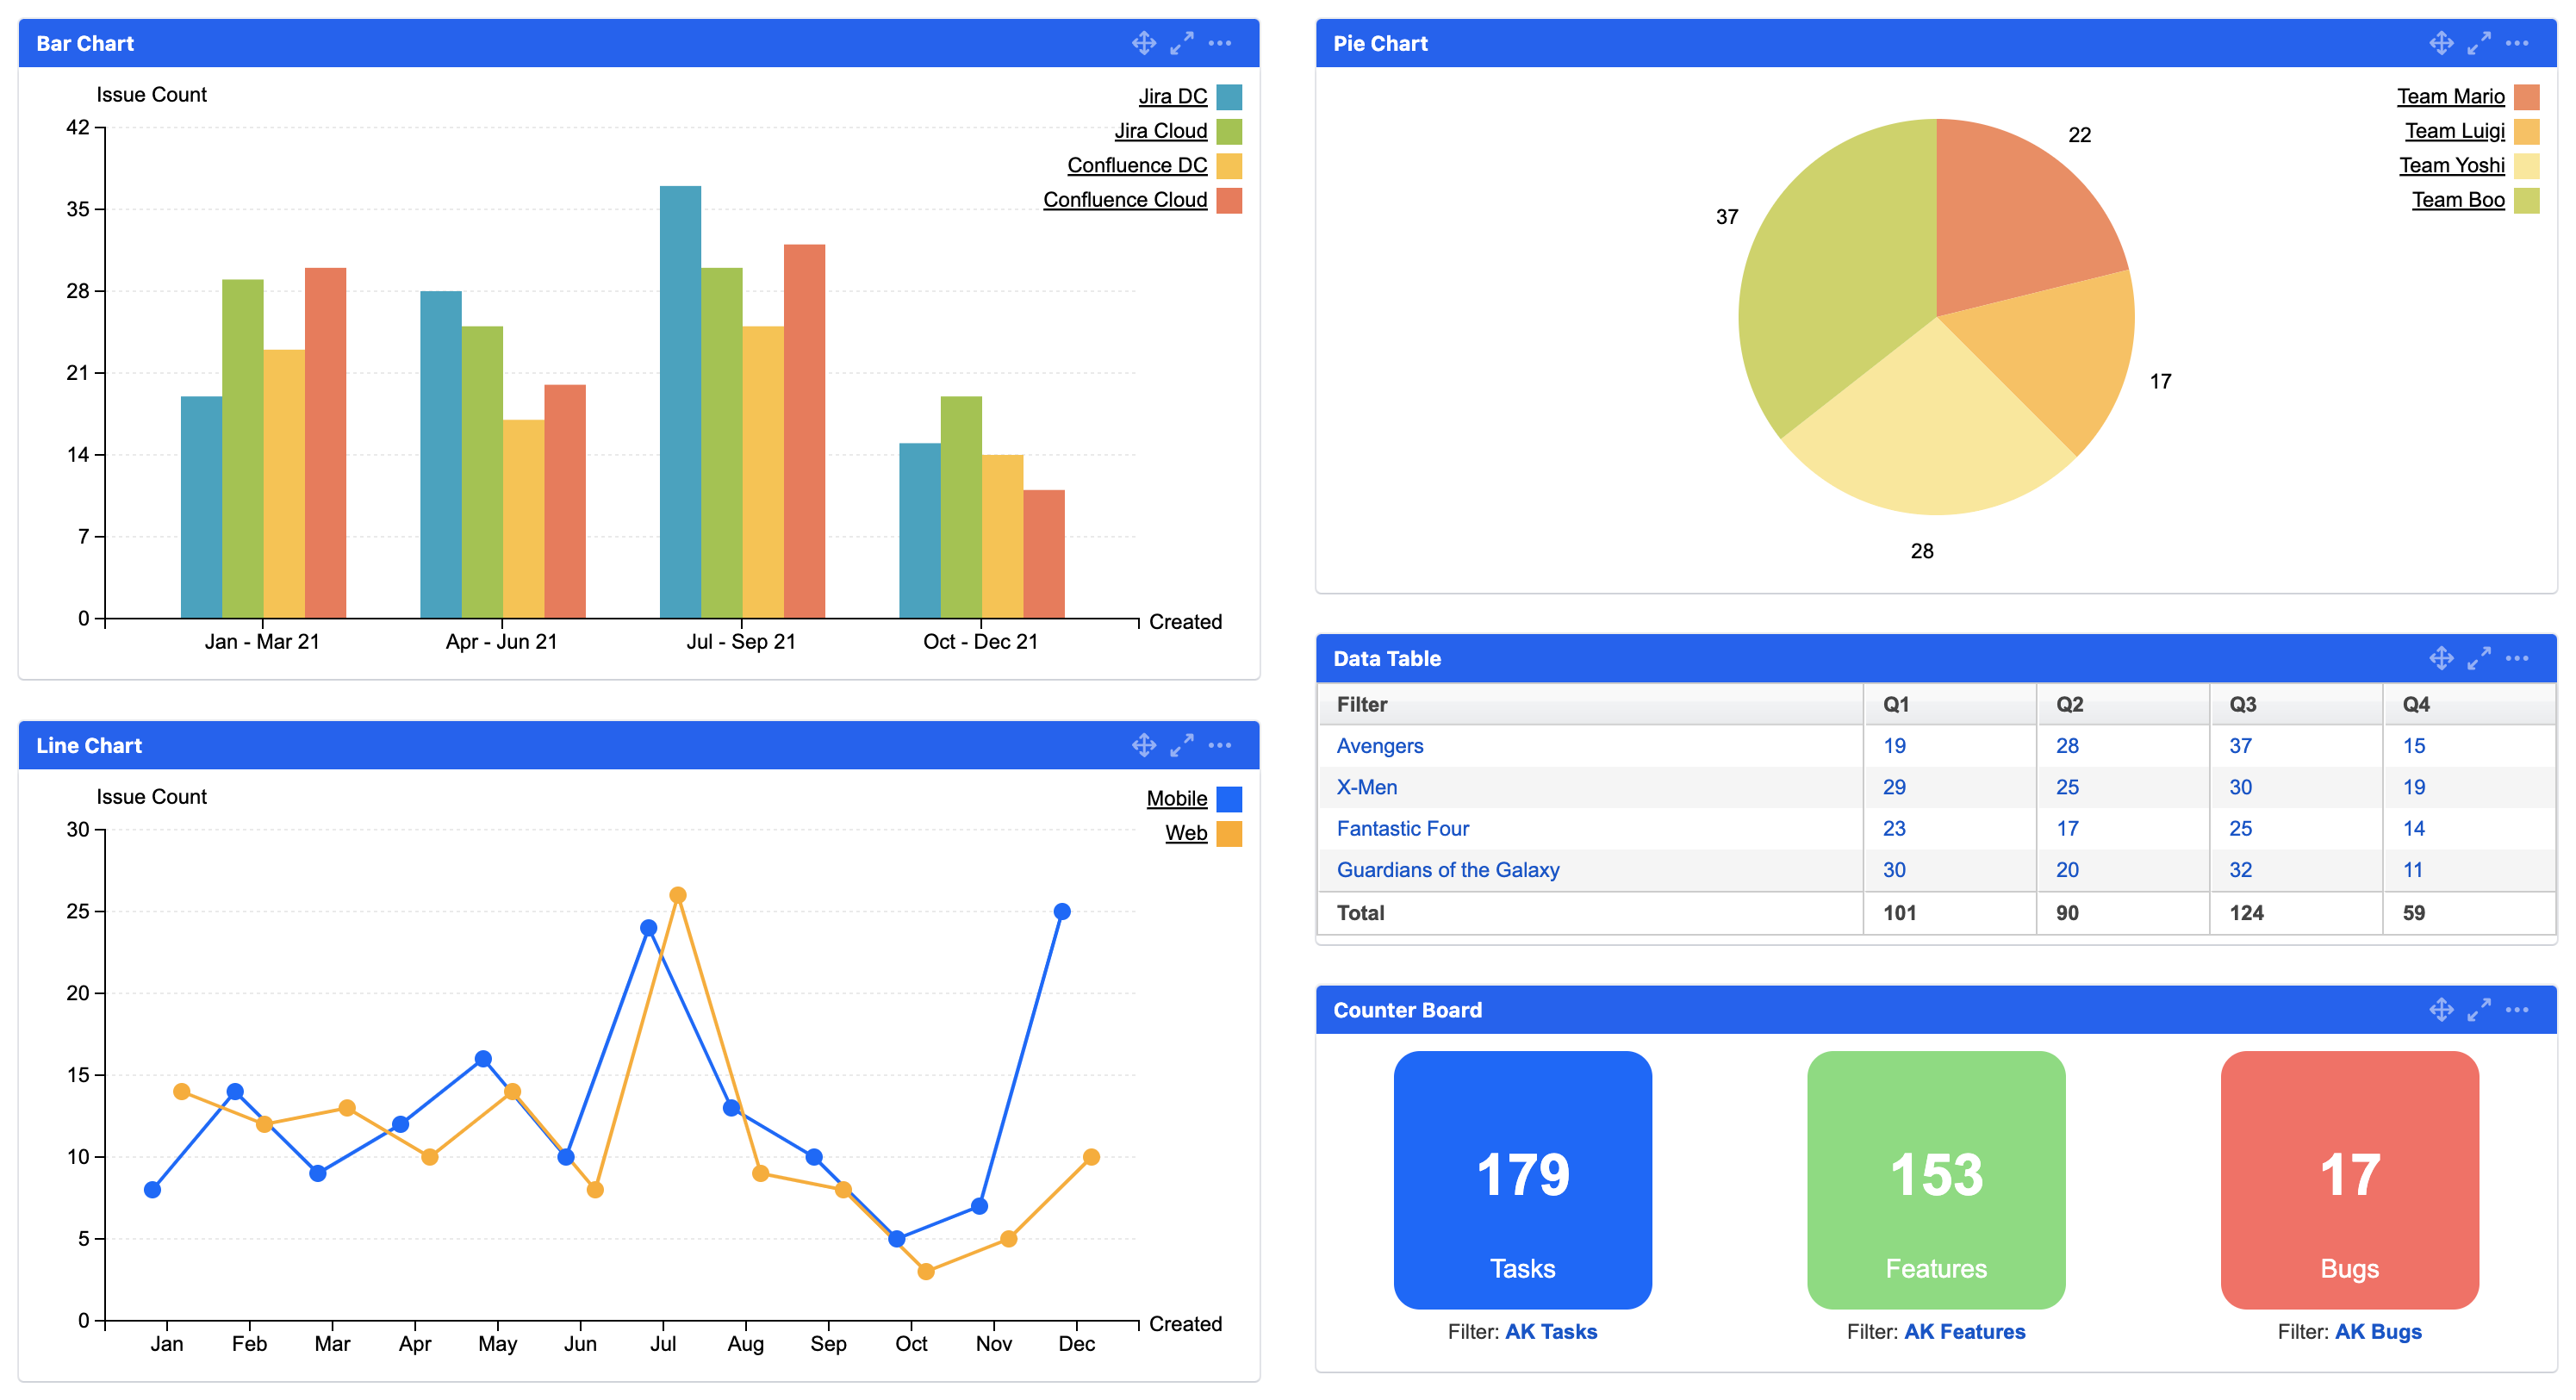The width and height of the screenshot is (2576, 1400).
Task: Open the Pie Chart expand control
Action: pyautogui.click(x=2479, y=43)
